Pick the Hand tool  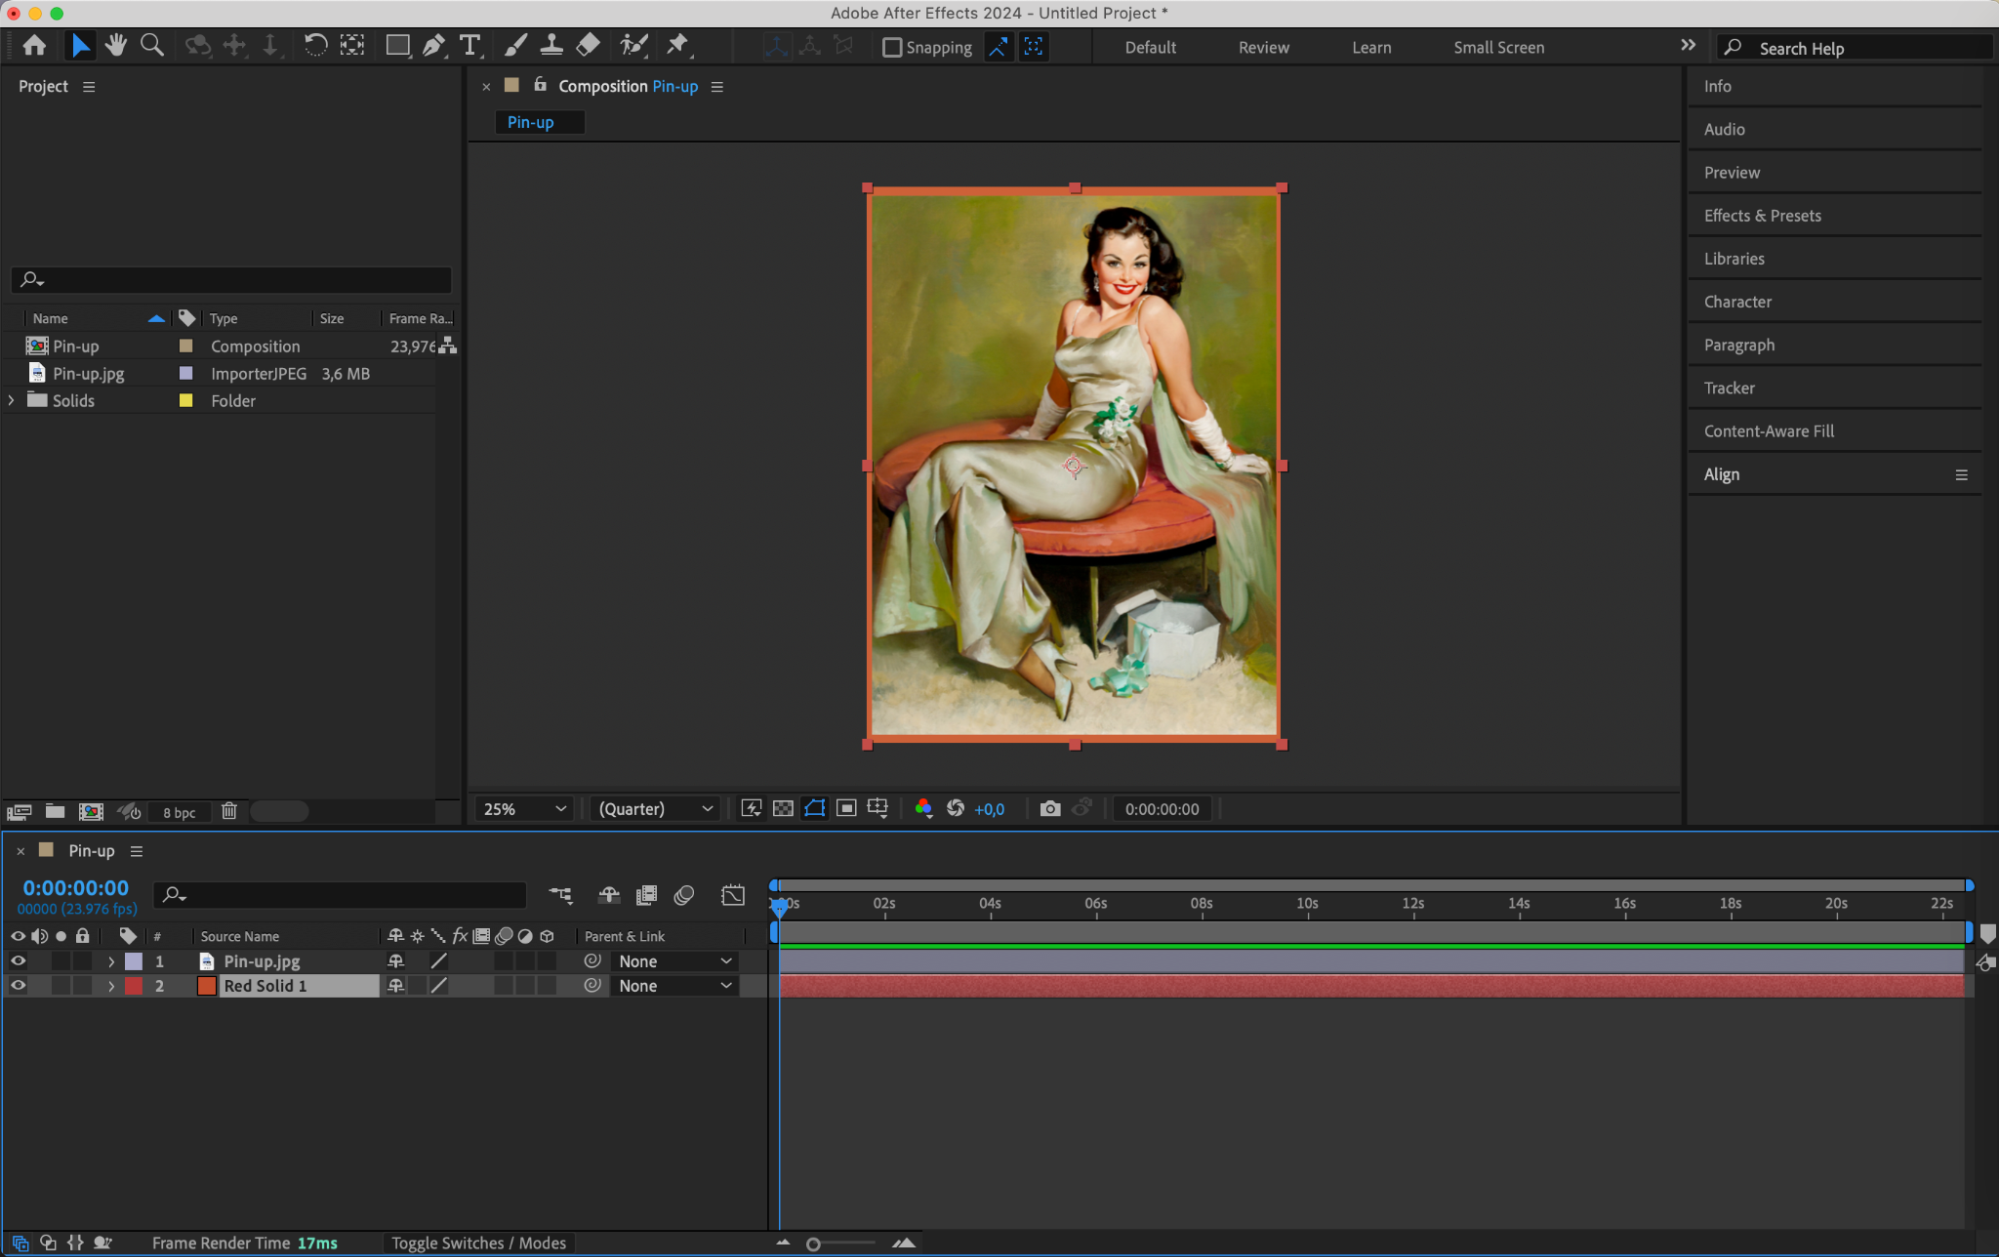[x=116, y=45]
